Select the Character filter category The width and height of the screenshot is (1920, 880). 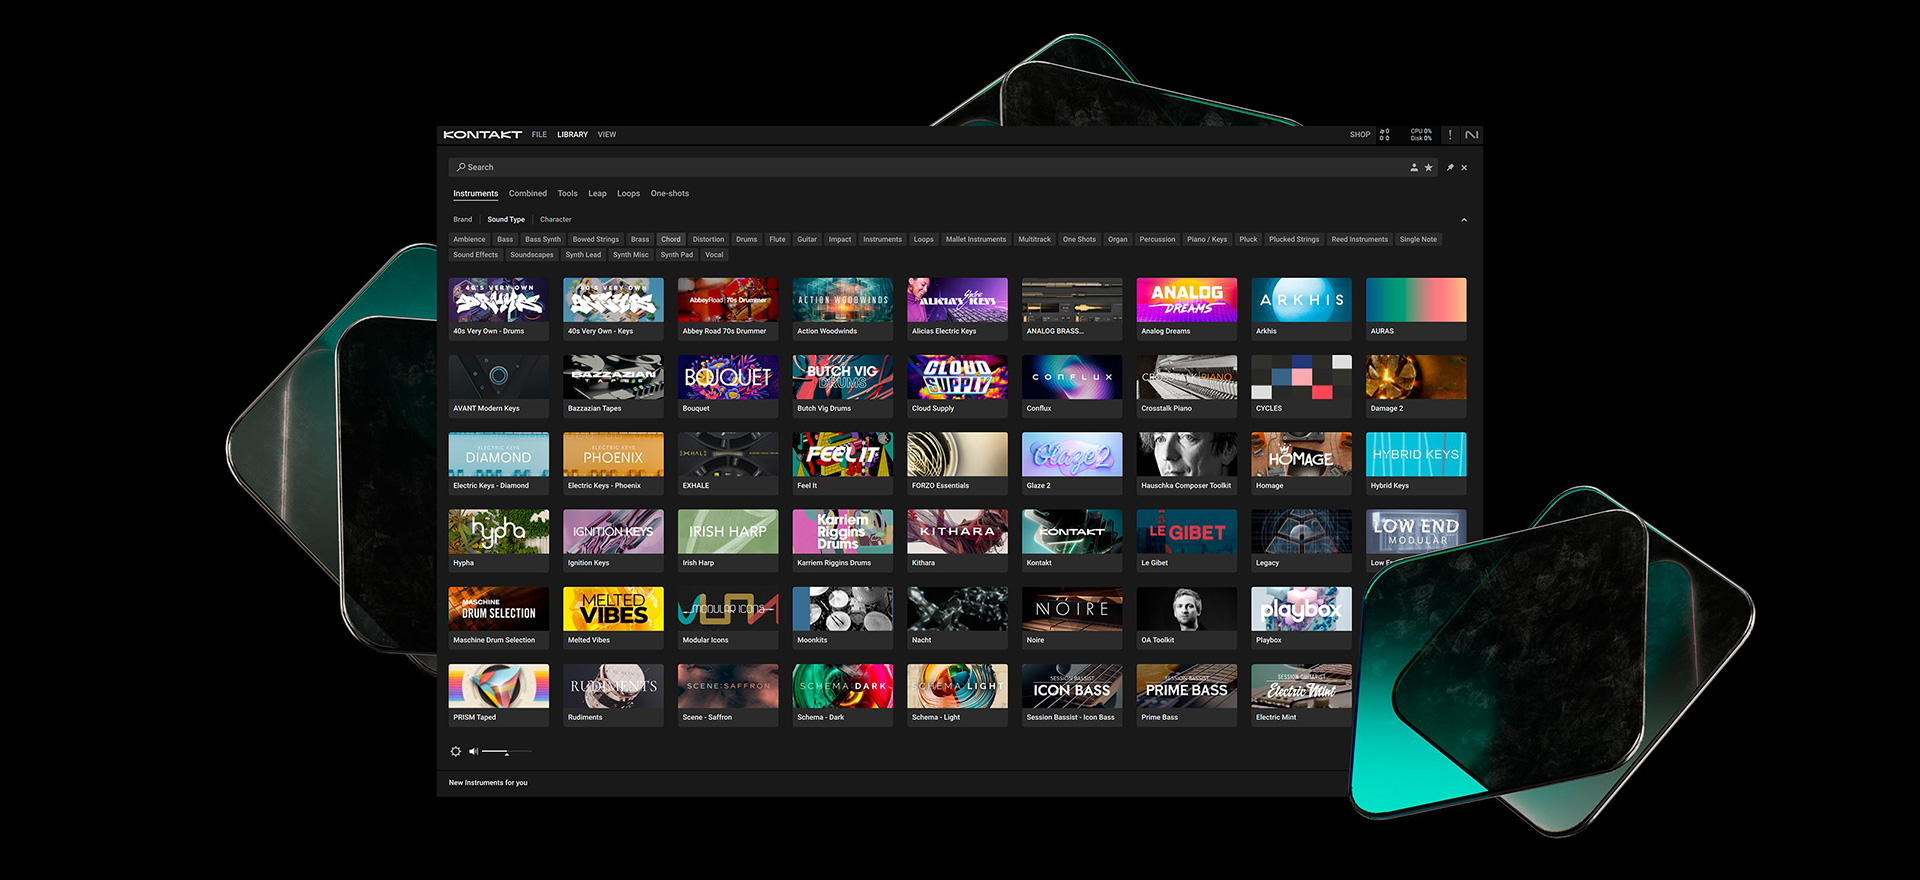point(556,220)
